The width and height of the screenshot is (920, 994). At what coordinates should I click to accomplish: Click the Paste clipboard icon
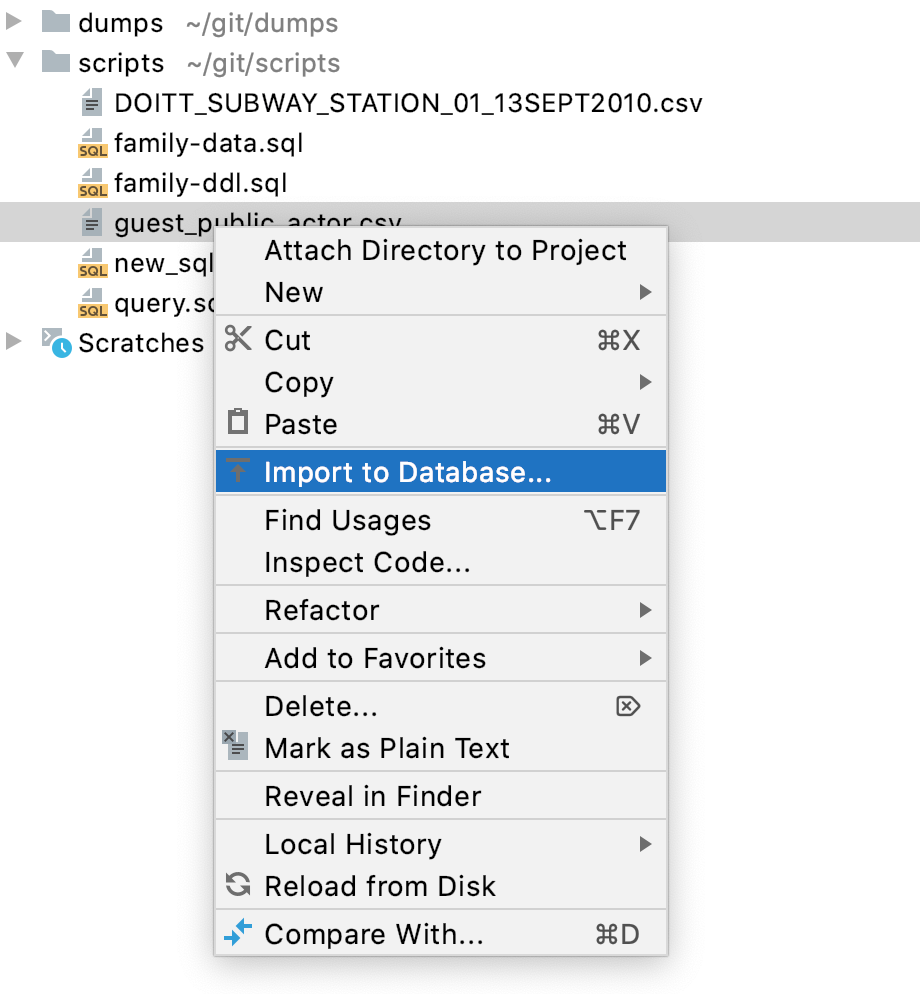pos(238,422)
